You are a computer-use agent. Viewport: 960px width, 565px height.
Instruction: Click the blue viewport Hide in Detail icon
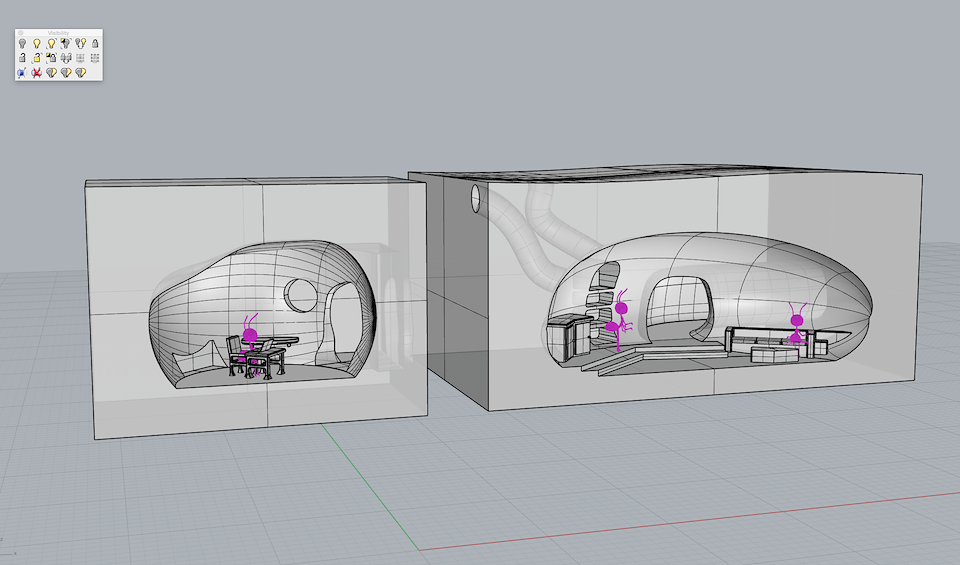tap(22, 73)
